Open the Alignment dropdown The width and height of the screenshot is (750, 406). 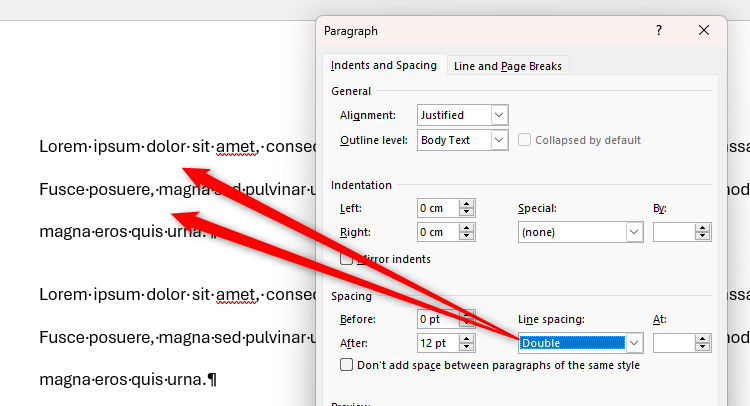pos(500,115)
